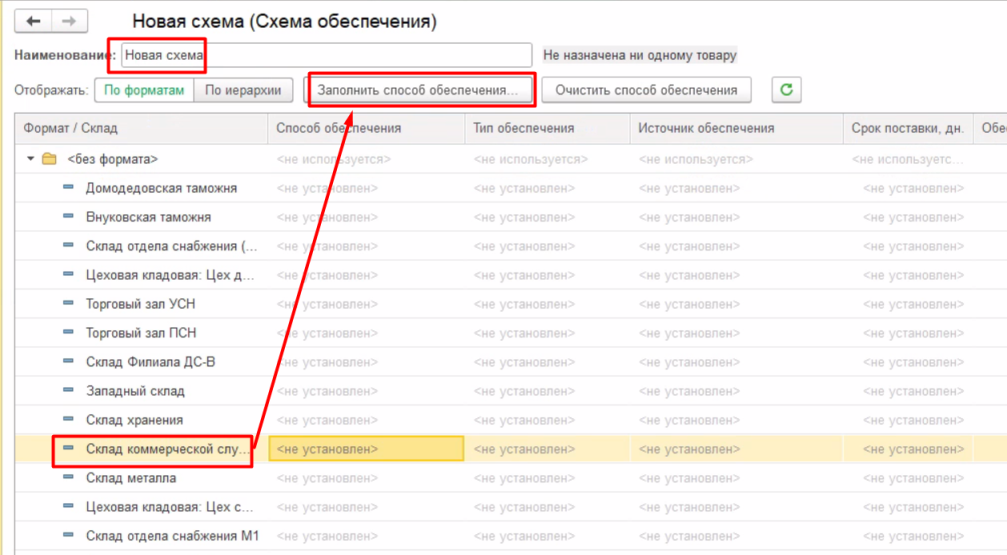Switch display to По иерархии
Image resolution: width=1007 pixels, height=555 pixels.
pyautogui.click(x=243, y=90)
